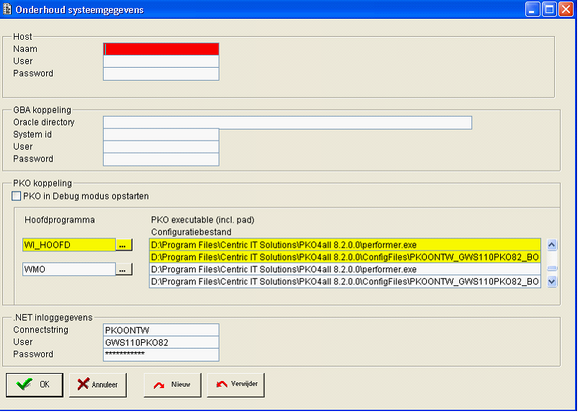578x412 pixels.
Task: Click the window's title bar icon
Action: (x=7, y=10)
